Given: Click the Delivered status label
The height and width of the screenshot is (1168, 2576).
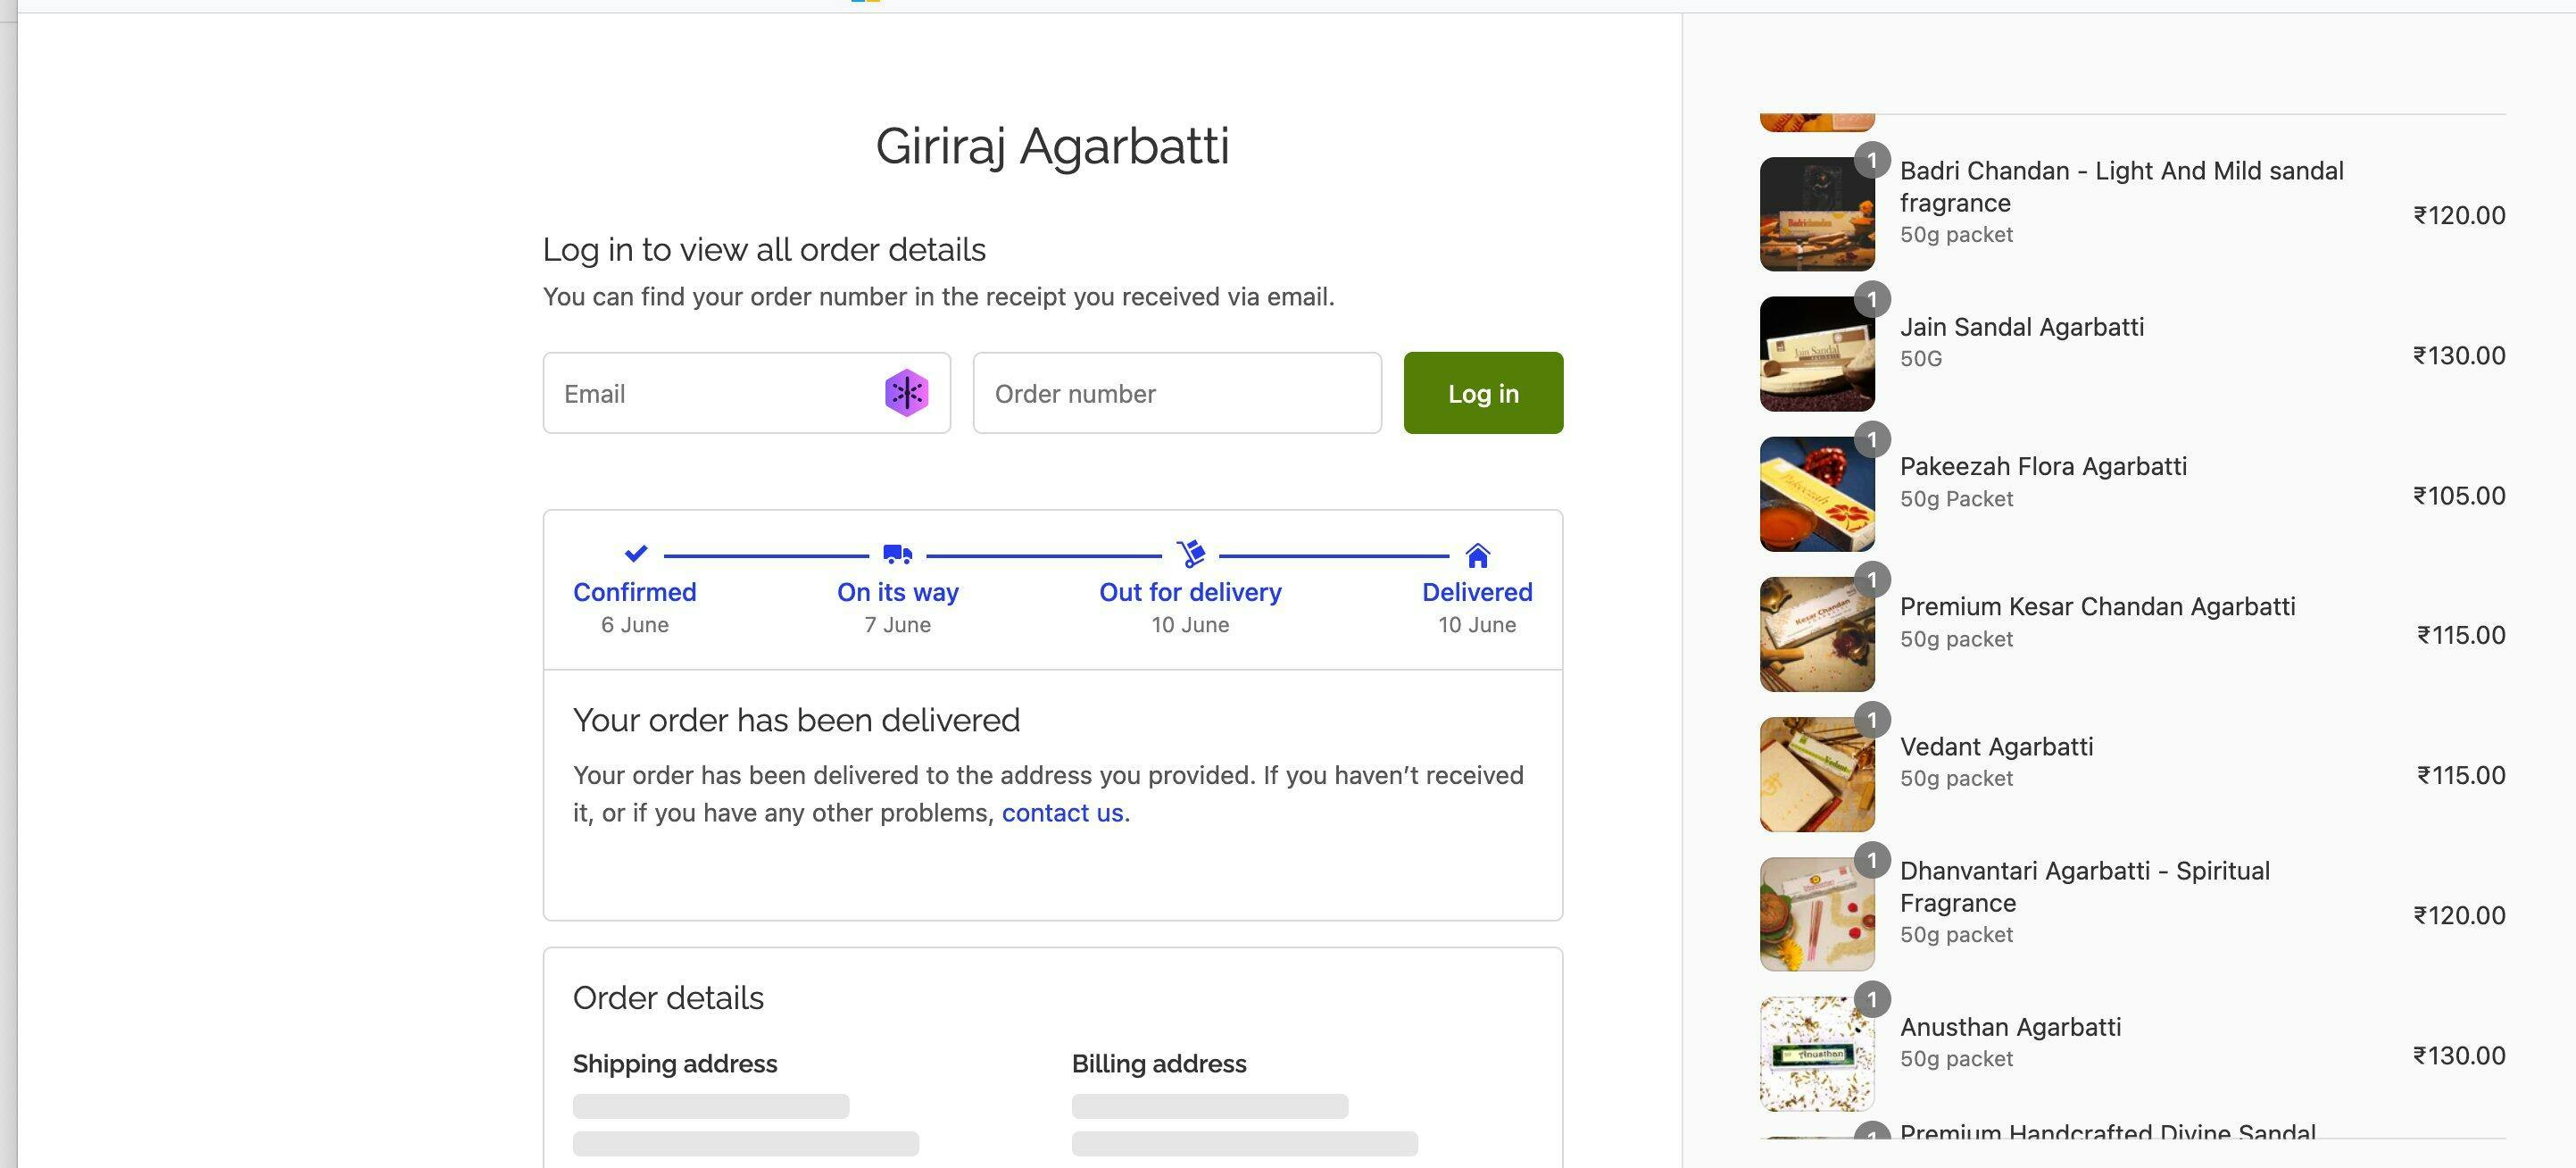Looking at the screenshot, I should tap(1476, 592).
